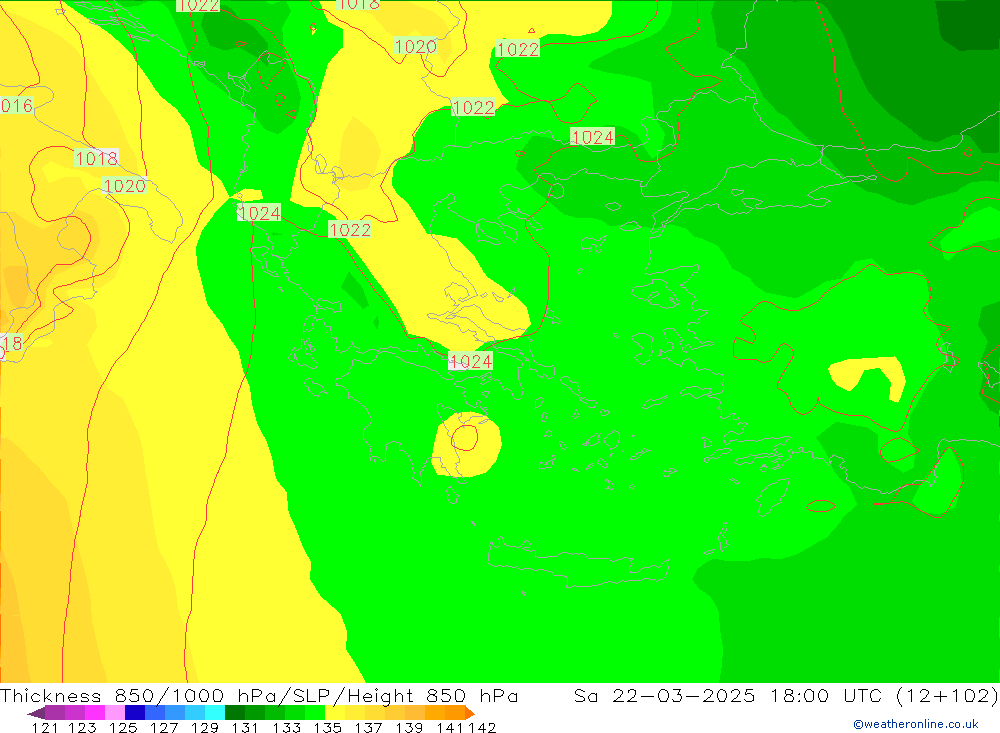
Task: Click the legend value 139
Action: tap(409, 727)
